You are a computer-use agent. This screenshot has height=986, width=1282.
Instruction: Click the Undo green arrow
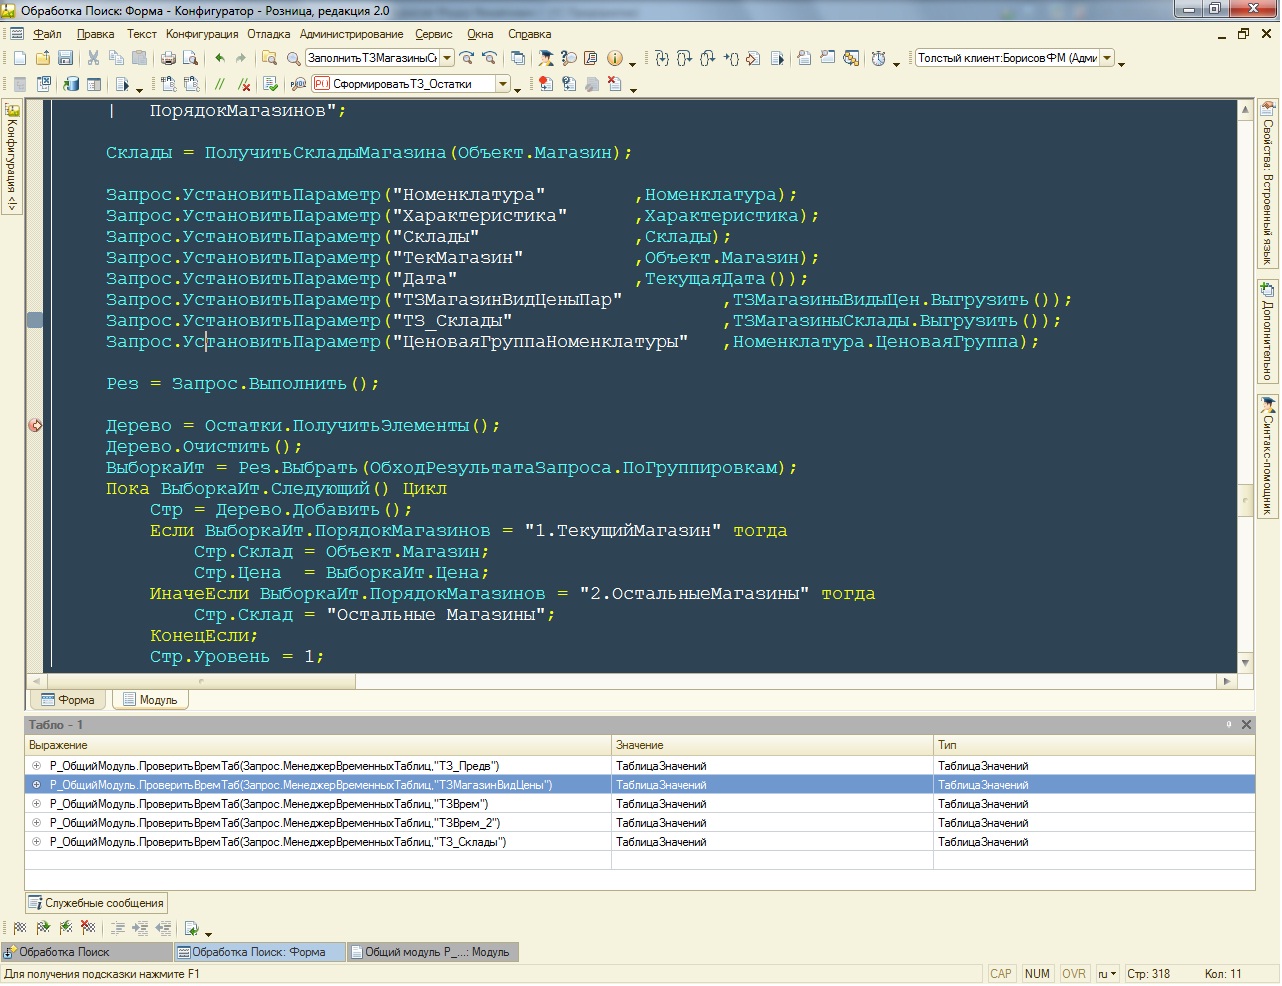pos(219,58)
